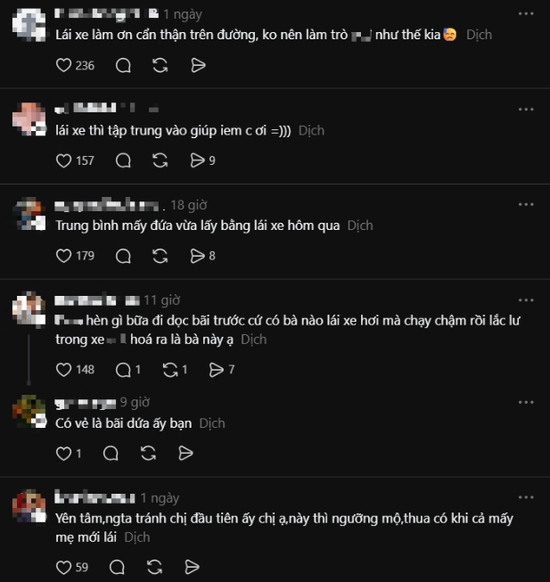Open the top commenter's avatar
Viewport: 550px width, 582px height.
(x=29, y=24)
